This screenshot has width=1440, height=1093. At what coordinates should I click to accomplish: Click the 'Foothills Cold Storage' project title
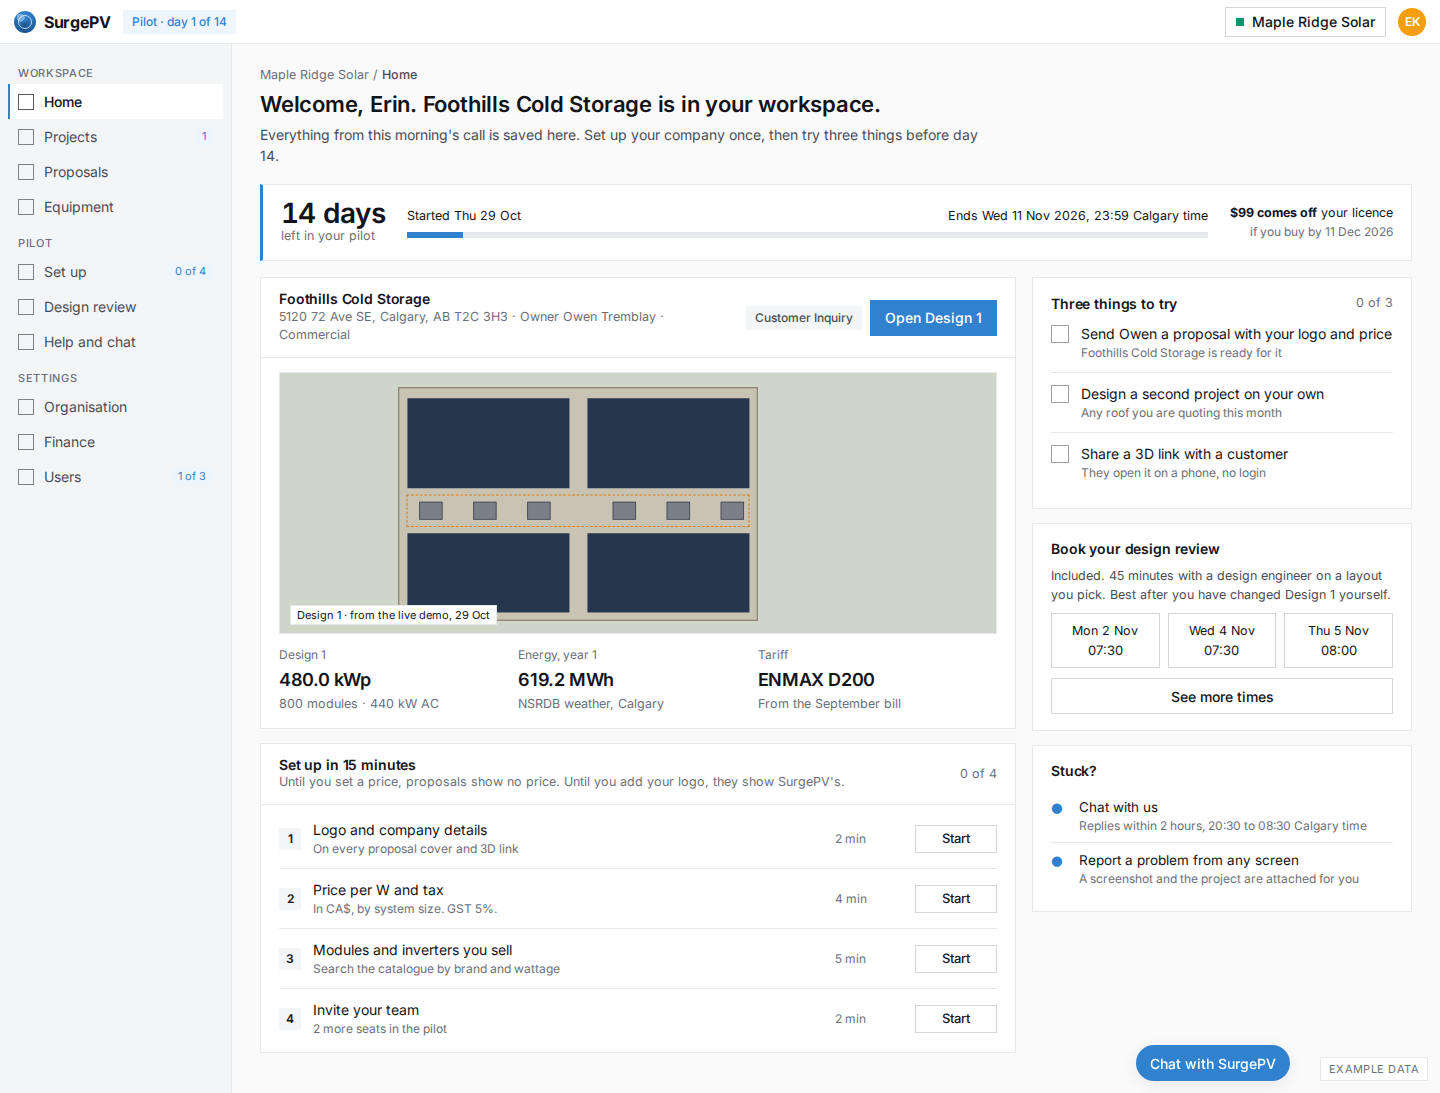click(354, 299)
